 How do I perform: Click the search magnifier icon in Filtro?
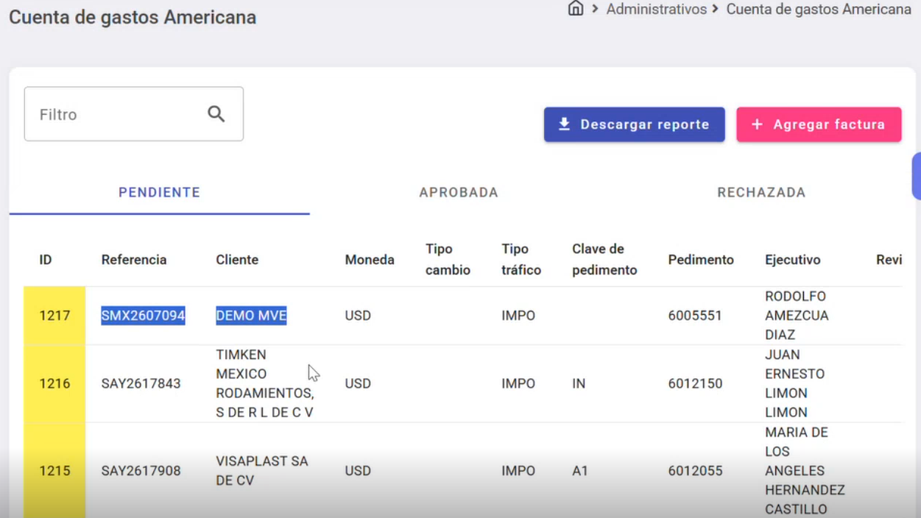(216, 114)
